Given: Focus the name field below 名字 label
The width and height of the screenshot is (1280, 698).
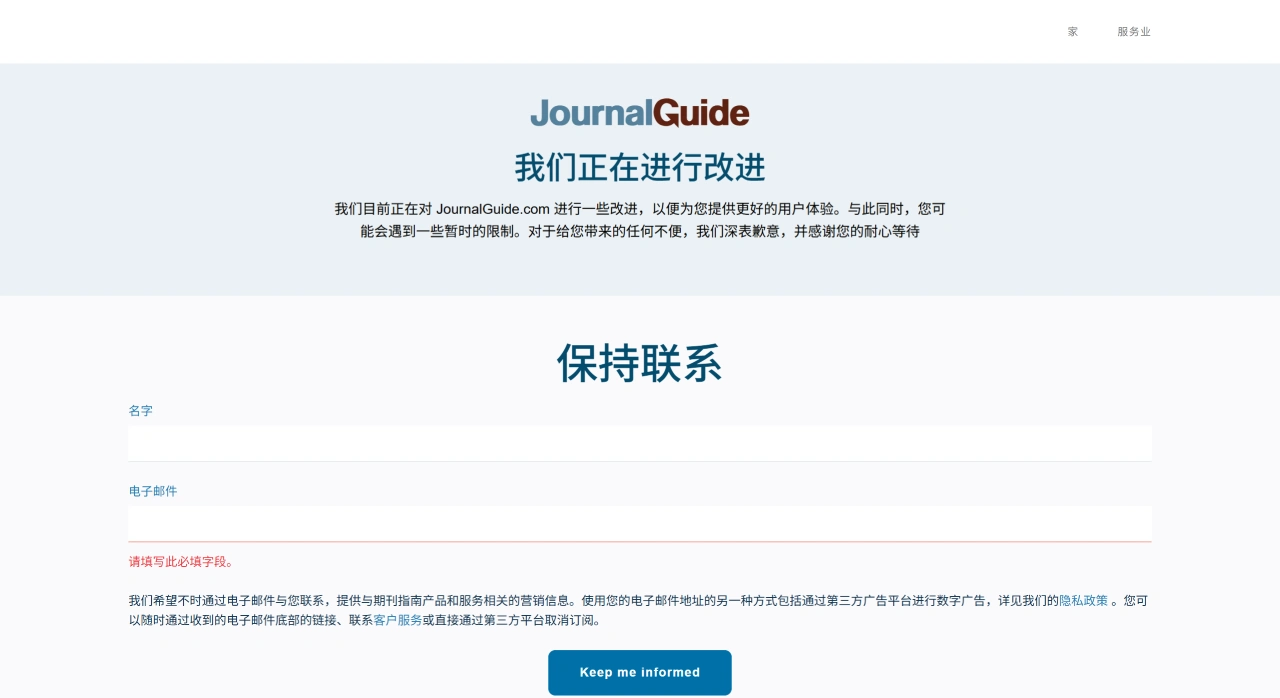Looking at the screenshot, I should coord(639,442).
